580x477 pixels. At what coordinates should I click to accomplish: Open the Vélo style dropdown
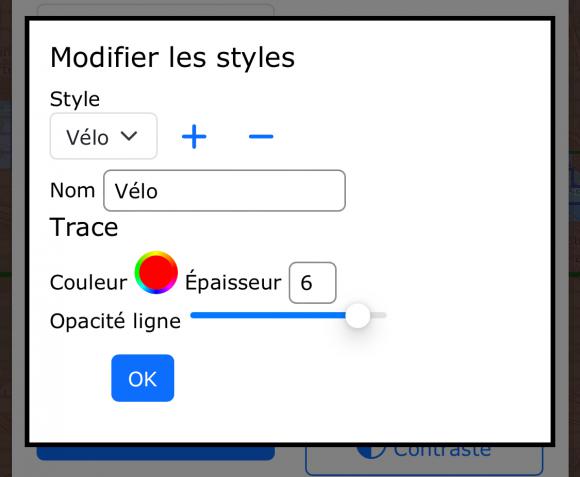tap(104, 136)
